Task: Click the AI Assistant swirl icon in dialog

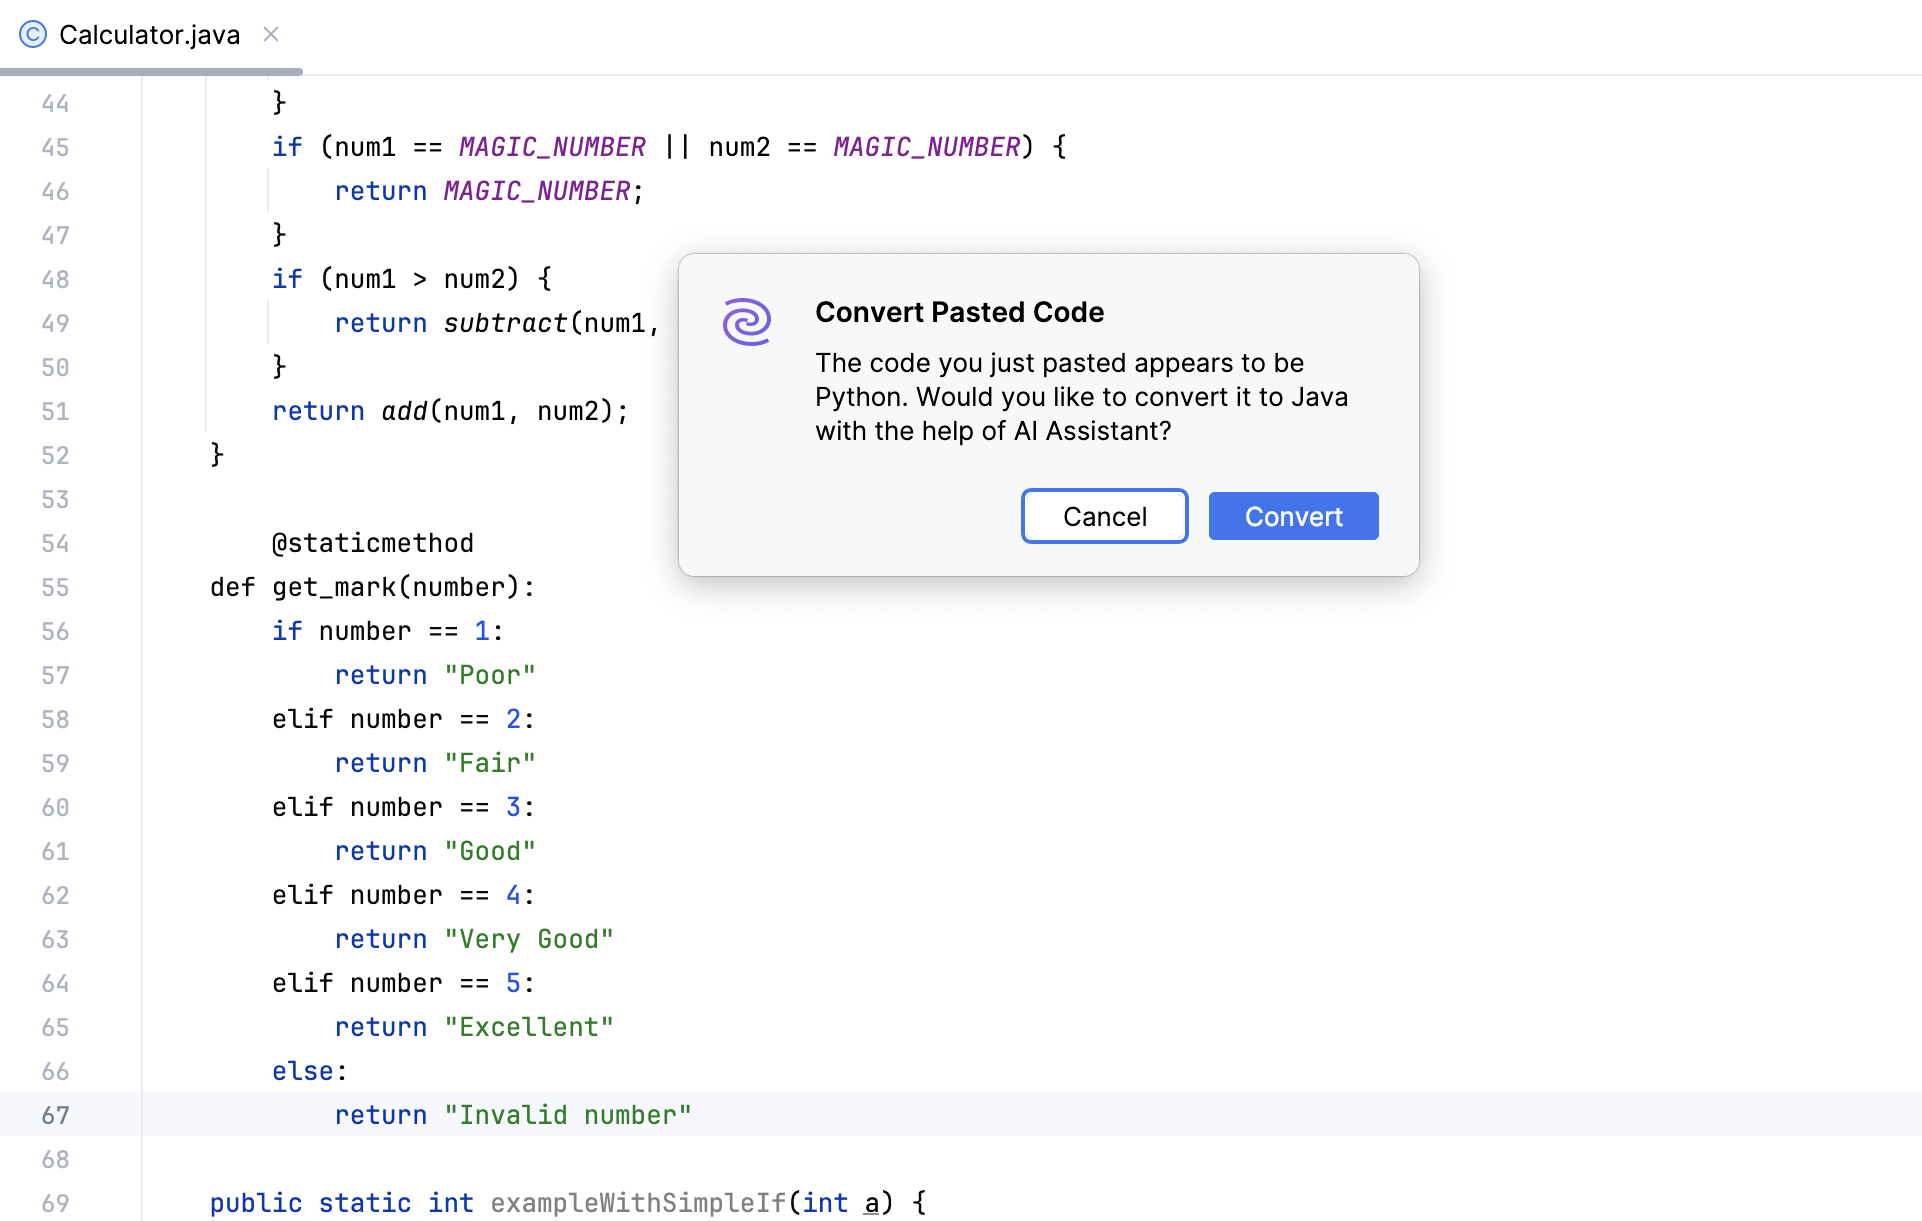Action: (x=745, y=322)
